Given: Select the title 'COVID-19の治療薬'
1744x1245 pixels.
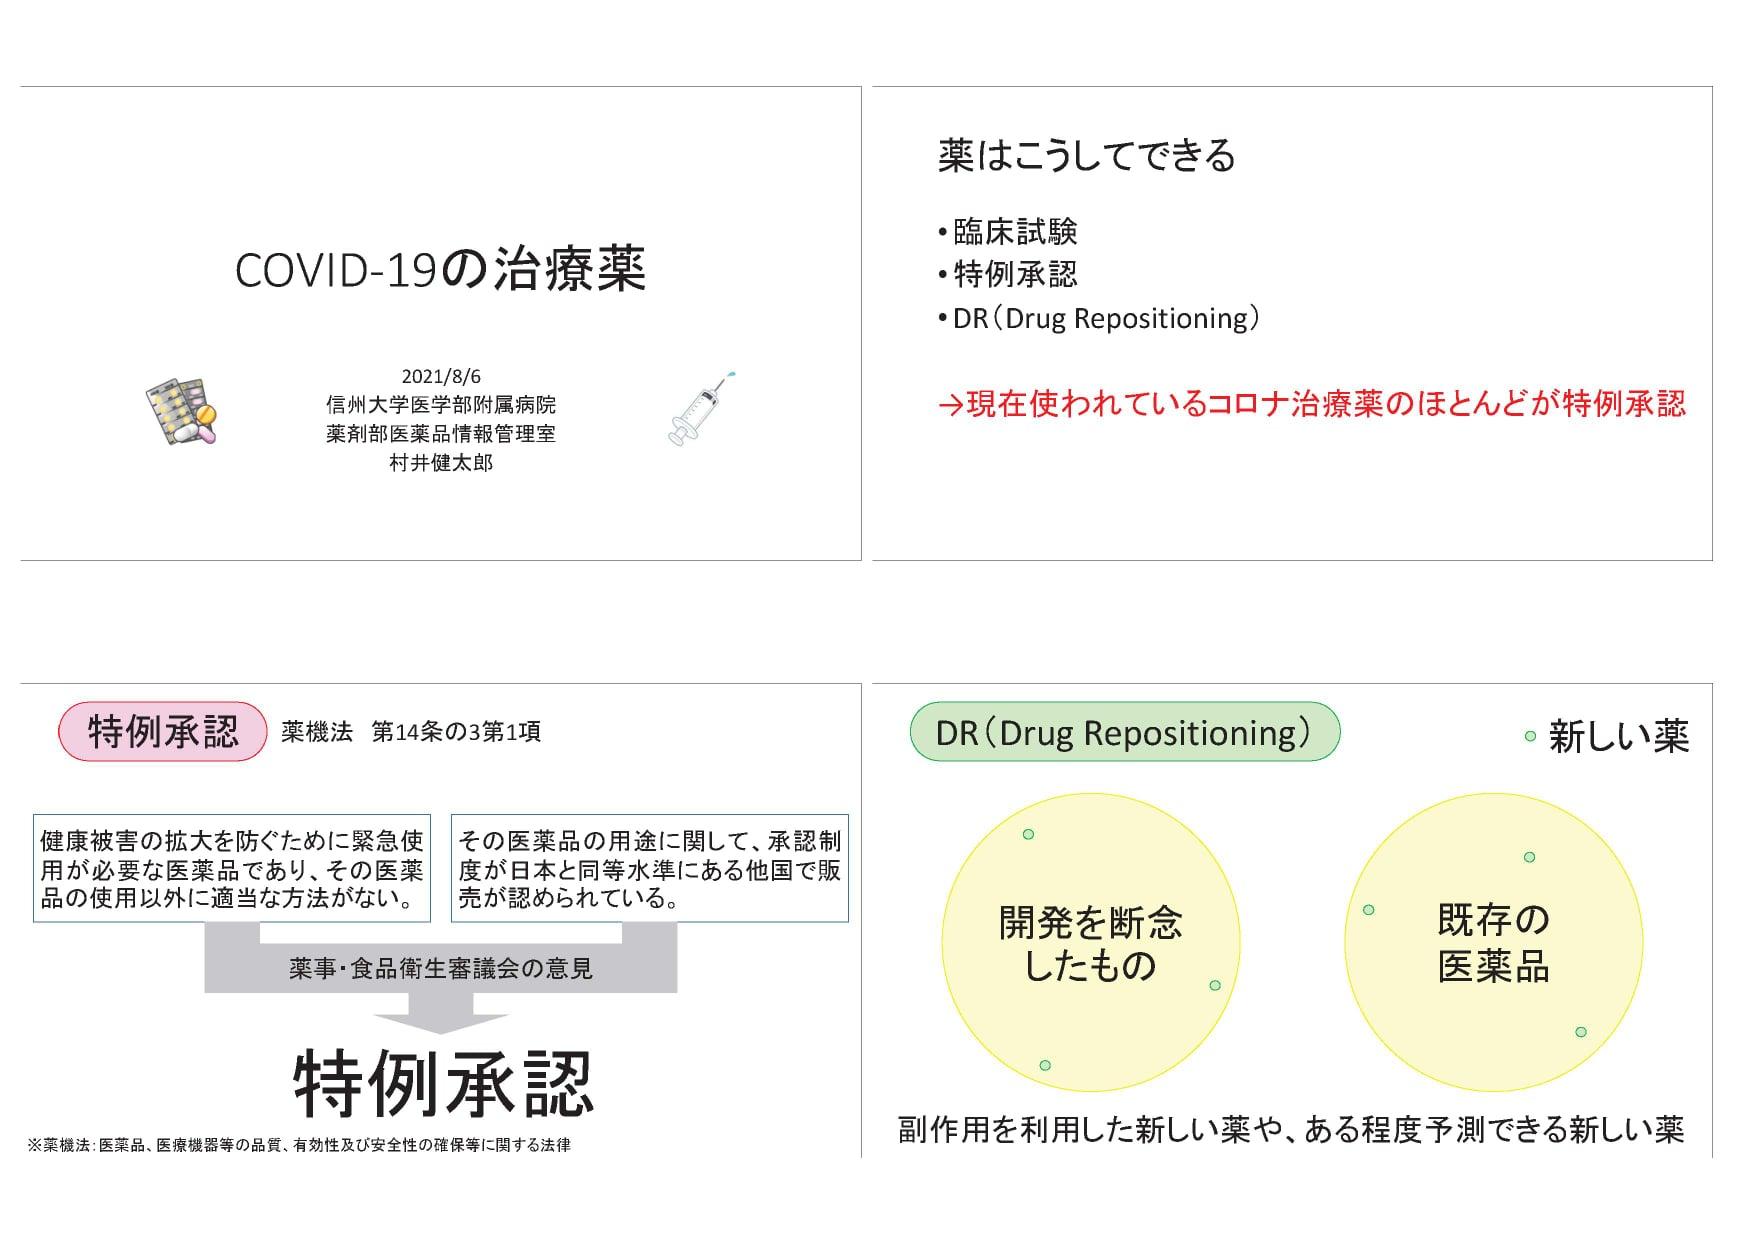Looking at the screenshot, I should click(441, 269).
